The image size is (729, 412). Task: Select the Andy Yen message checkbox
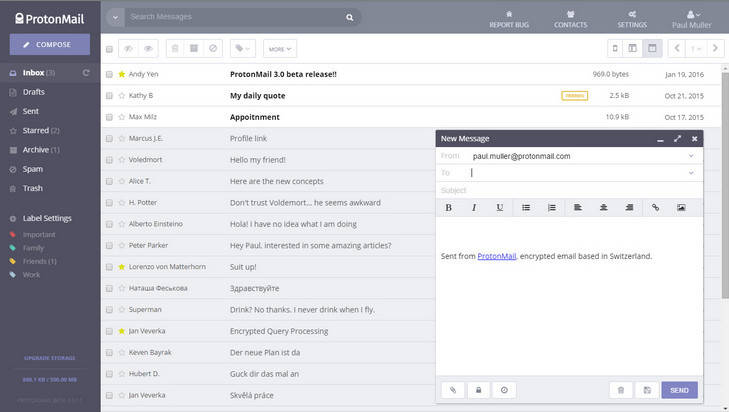click(109, 74)
